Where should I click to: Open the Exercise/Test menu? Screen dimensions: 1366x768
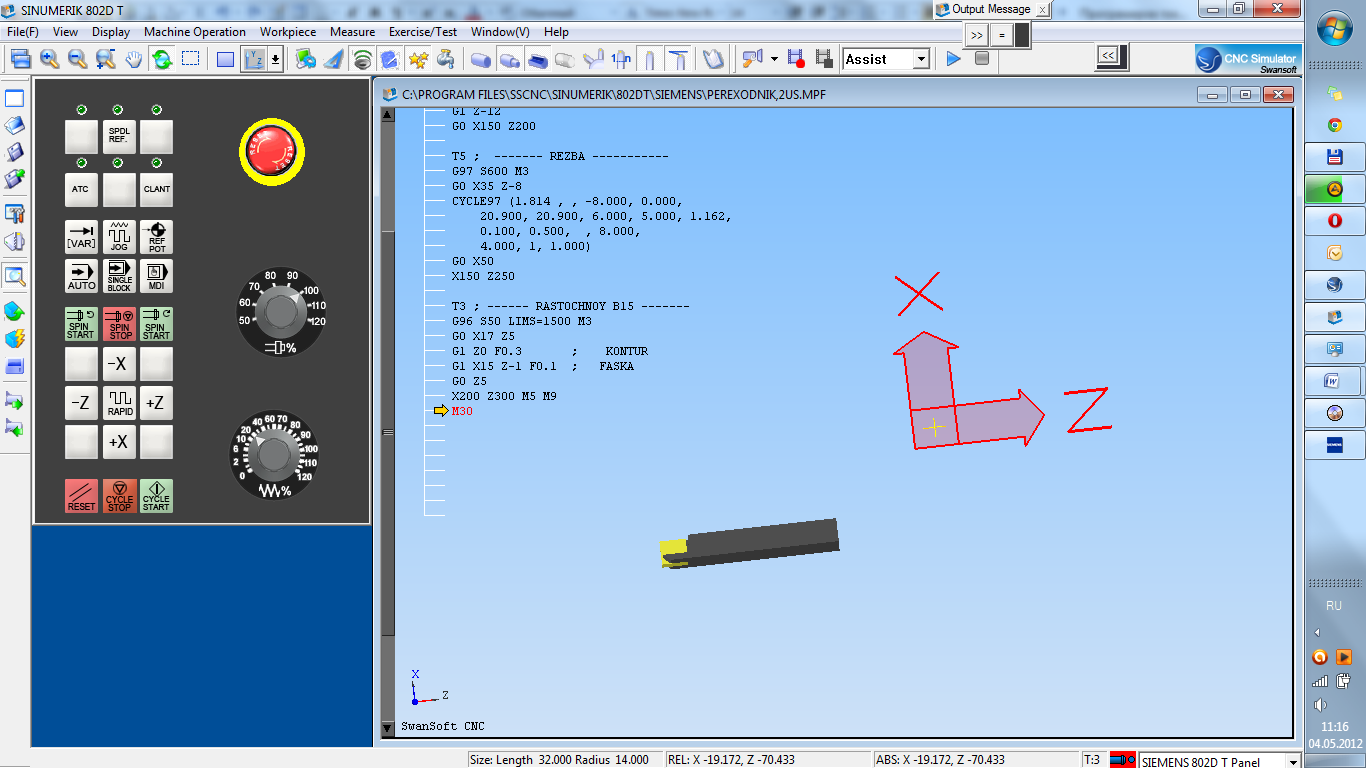pos(424,32)
